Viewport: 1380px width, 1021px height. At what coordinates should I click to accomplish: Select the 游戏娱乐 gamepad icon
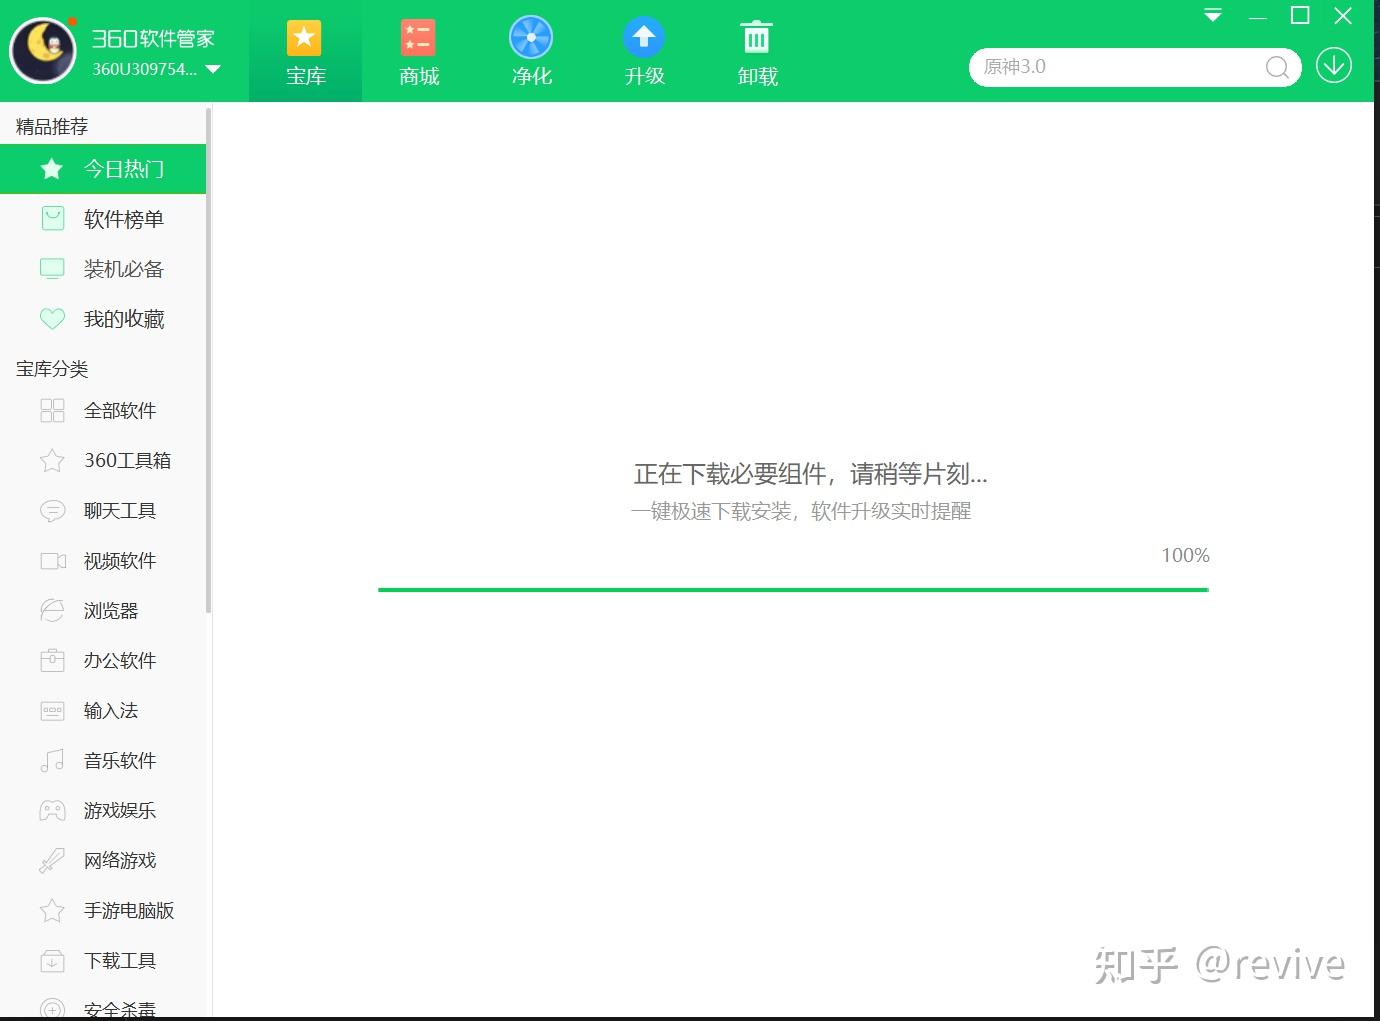(x=52, y=810)
